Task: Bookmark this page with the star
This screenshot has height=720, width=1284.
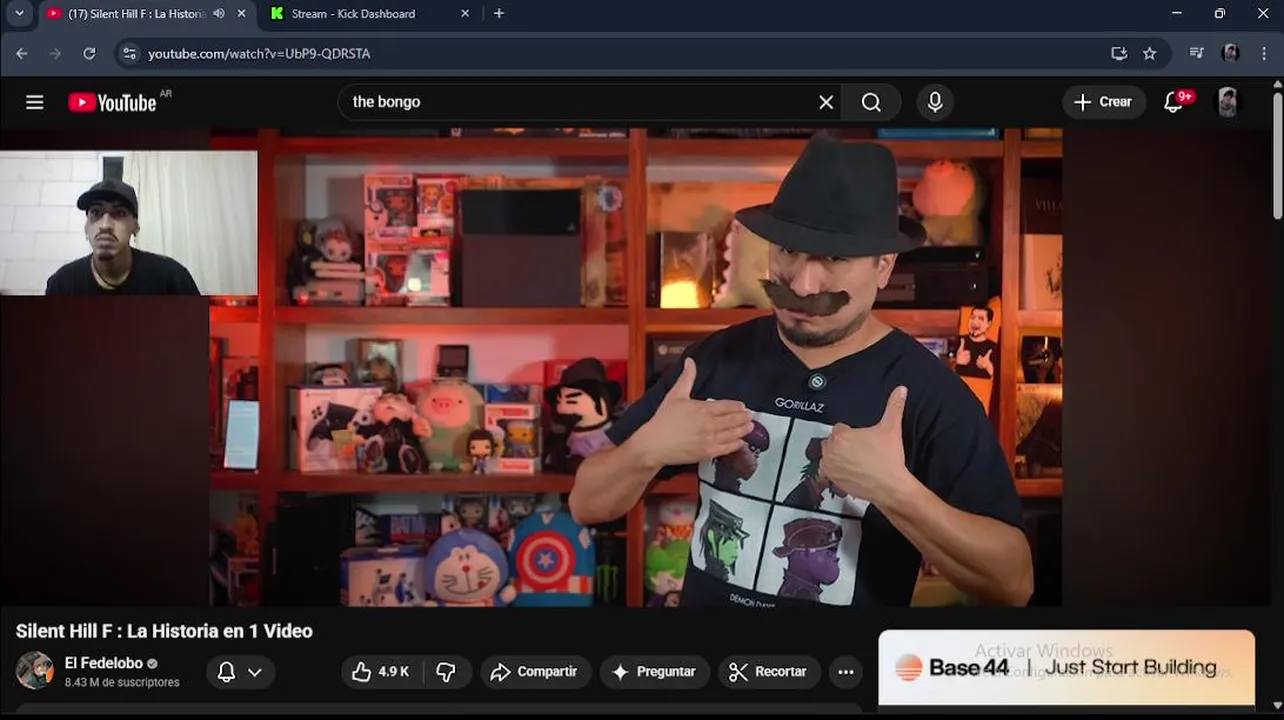Action: point(1150,54)
